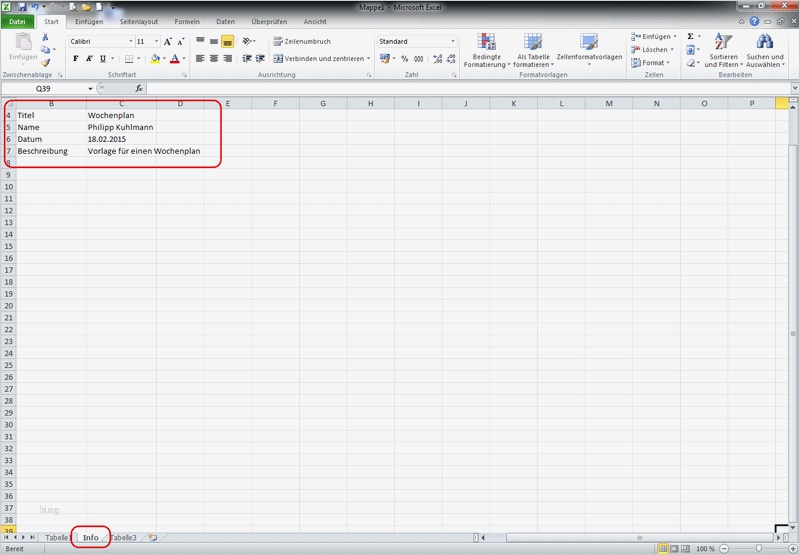Open Als Tabelle formatieren gallery
This screenshot has width=800, height=555.
pyautogui.click(x=533, y=50)
